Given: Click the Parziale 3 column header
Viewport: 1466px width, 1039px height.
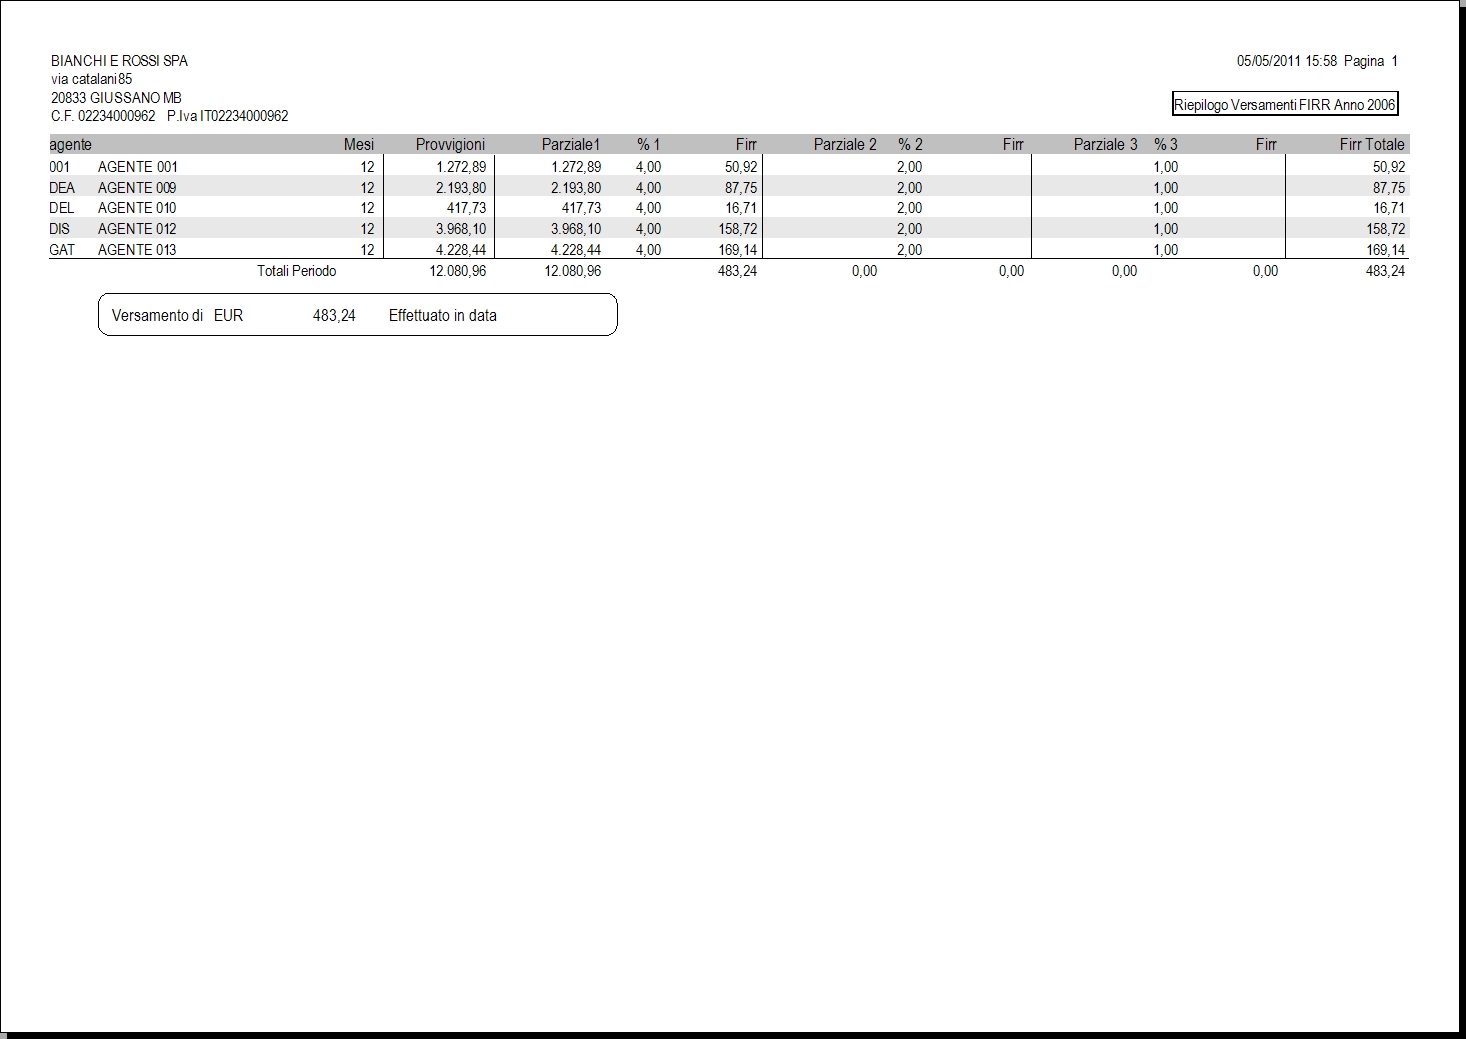Looking at the screenshot, I should [1105, 145].
